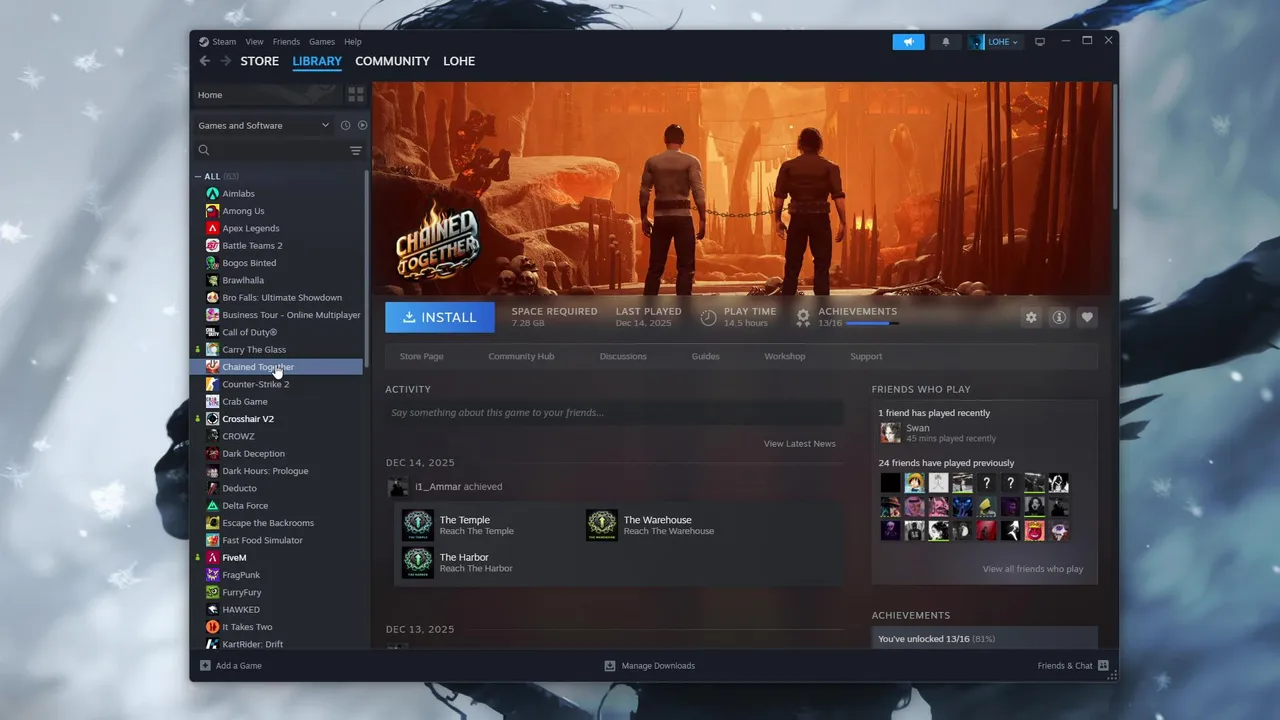Click the game list scrollbar
This screenshot has height=720, width=1280.
tap(366, 268)
